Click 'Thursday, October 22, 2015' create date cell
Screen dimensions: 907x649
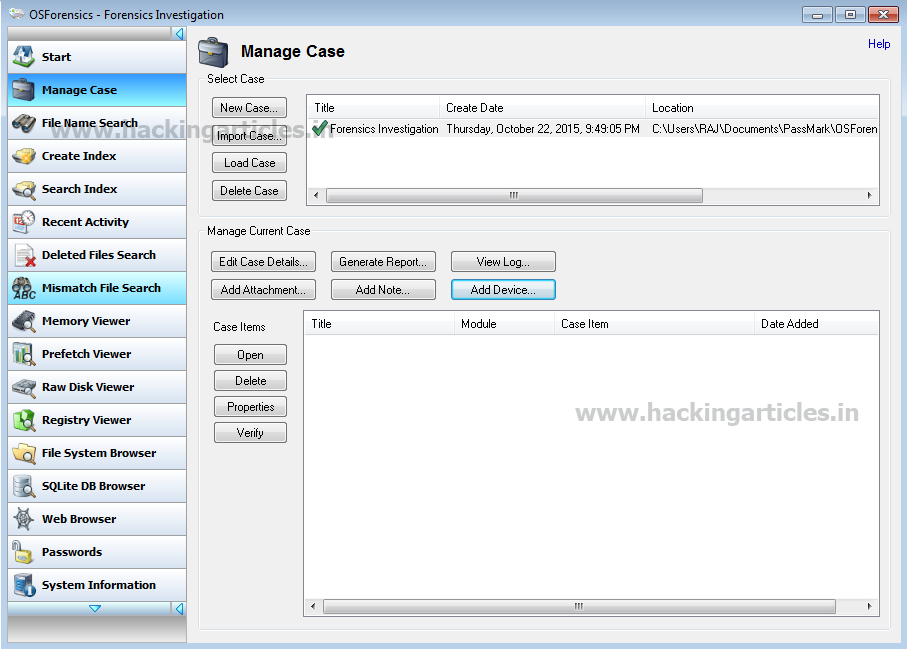[x=543, y=128]
